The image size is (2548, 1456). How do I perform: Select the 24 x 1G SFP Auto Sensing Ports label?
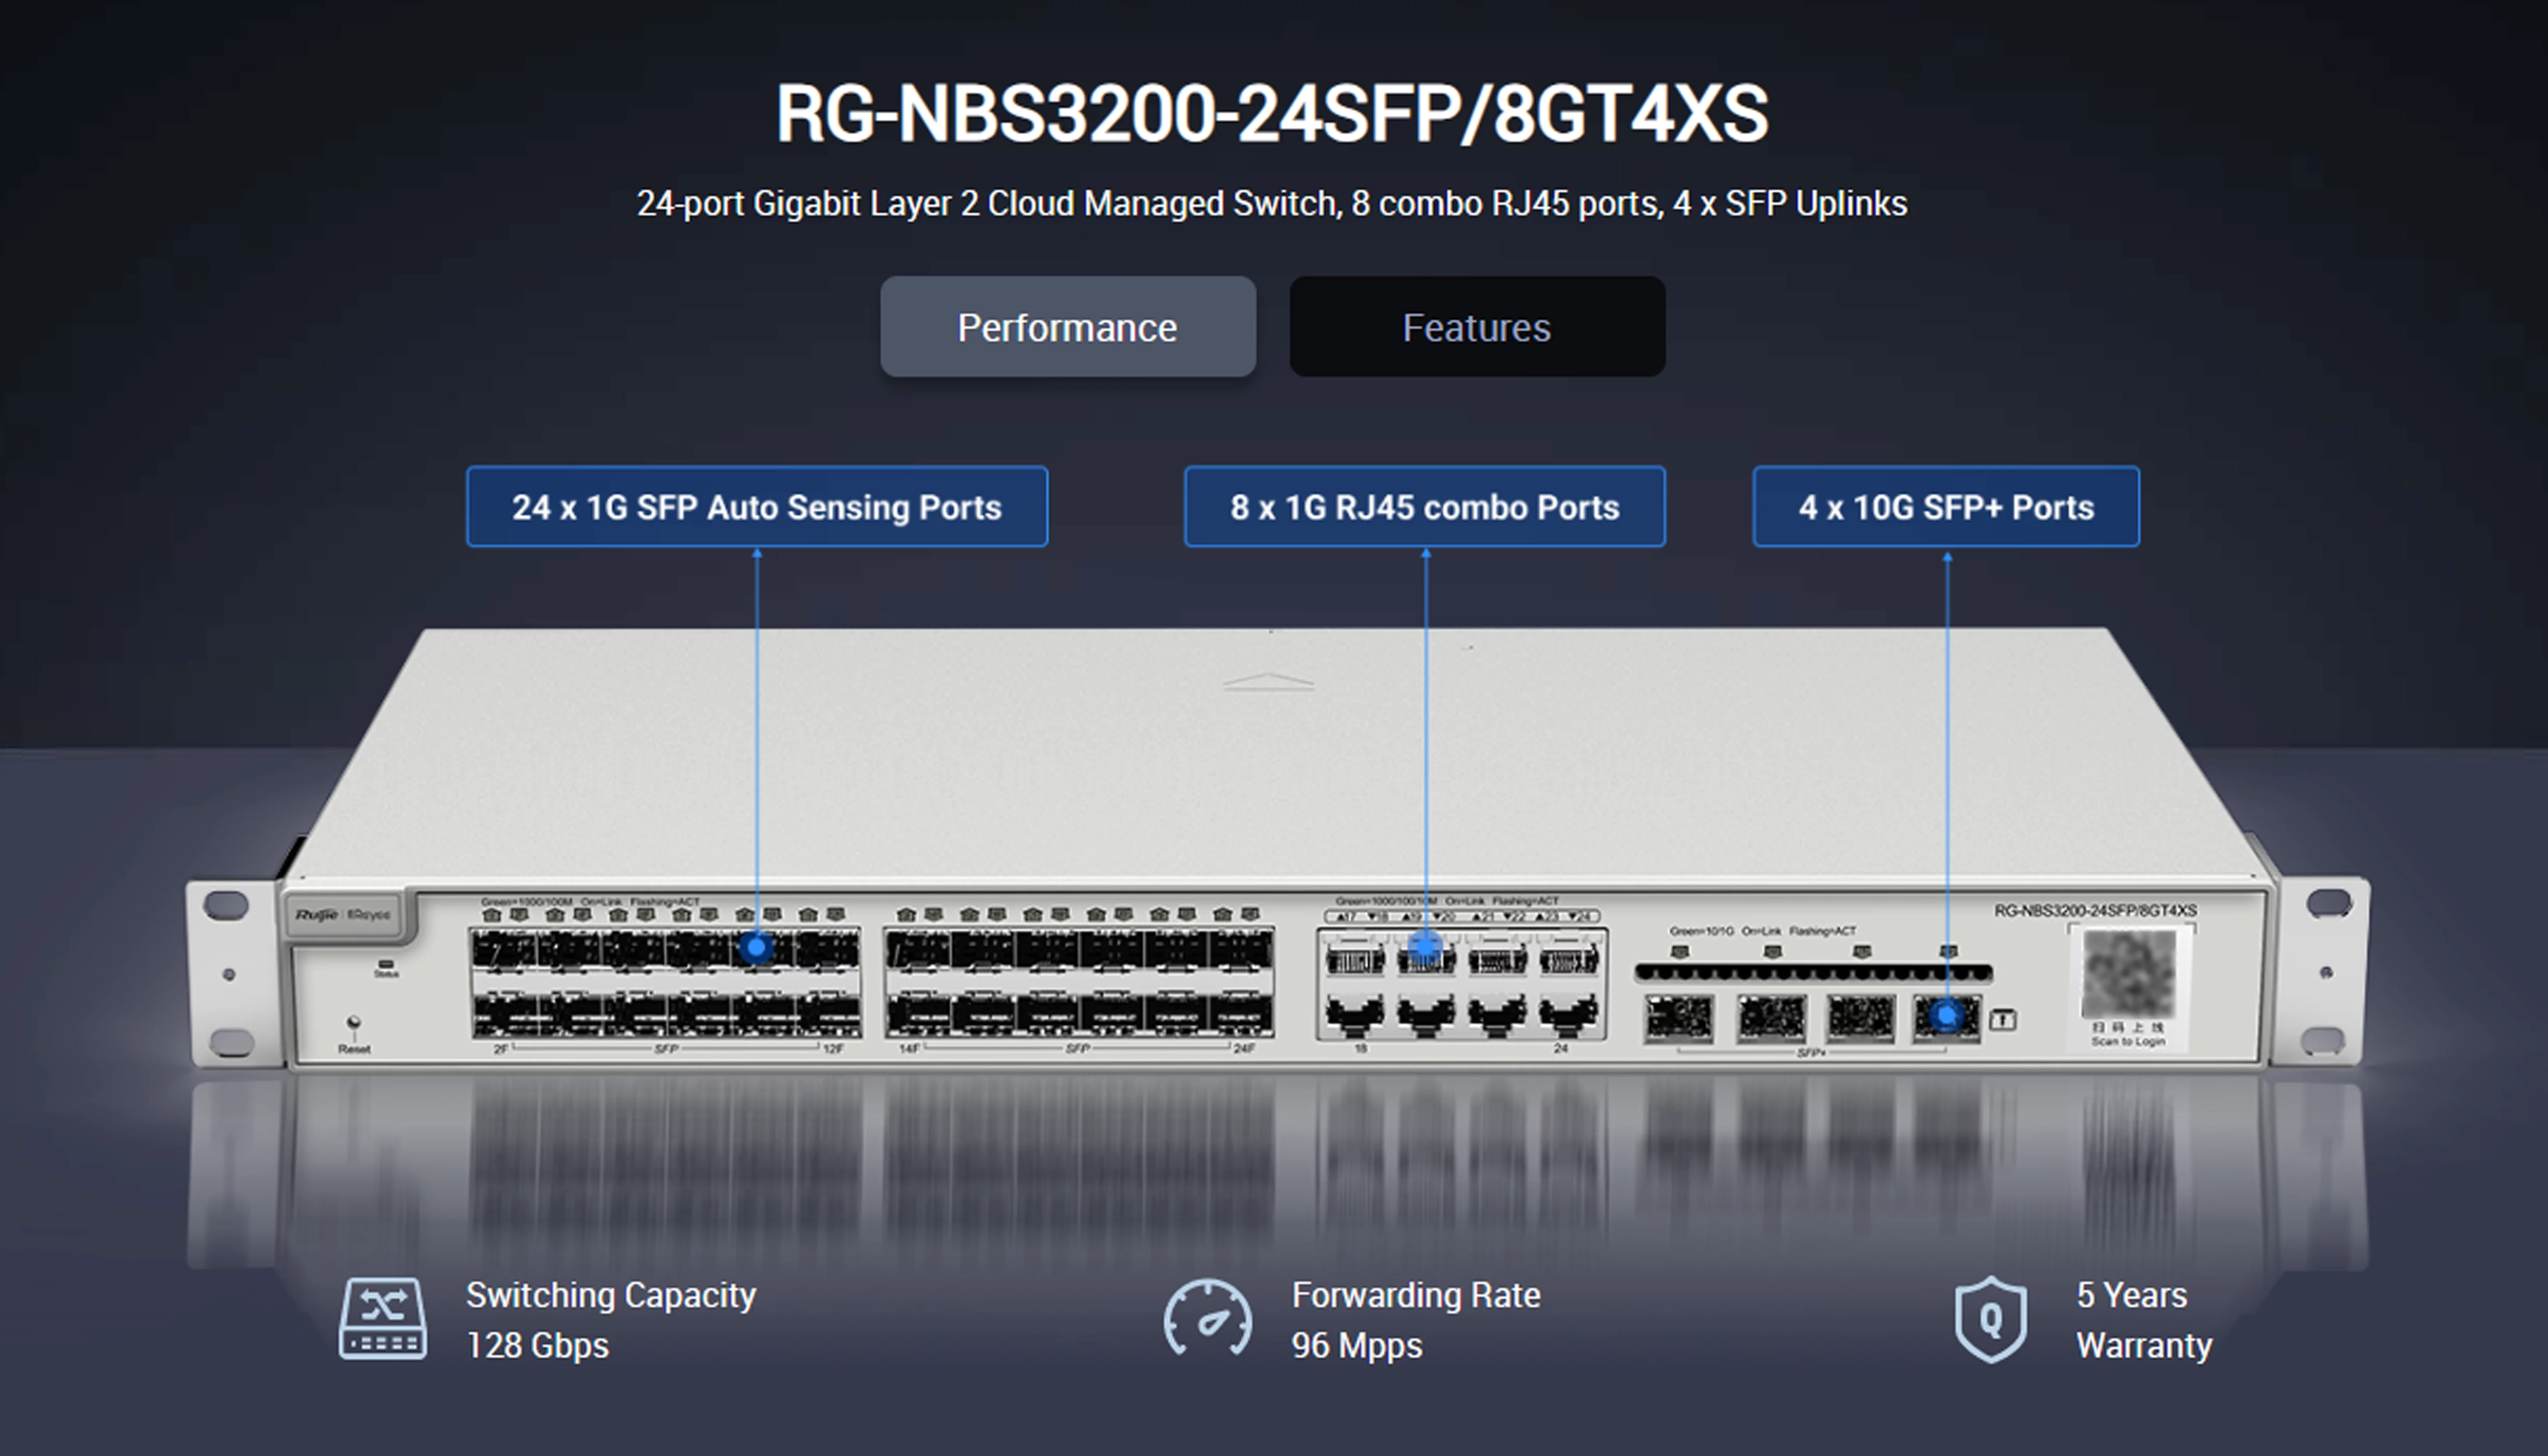[757, 507]
